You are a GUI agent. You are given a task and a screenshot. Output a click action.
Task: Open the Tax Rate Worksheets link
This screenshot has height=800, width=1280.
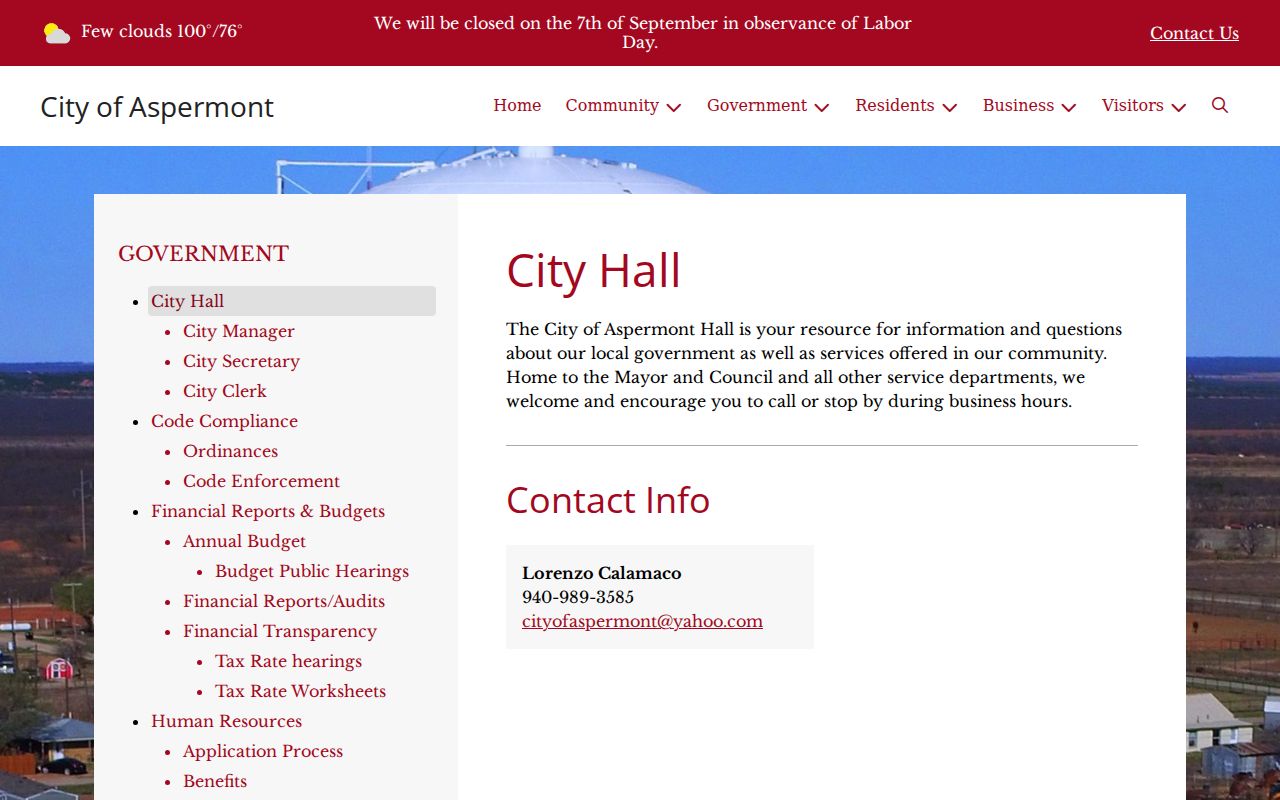[300, 691]
